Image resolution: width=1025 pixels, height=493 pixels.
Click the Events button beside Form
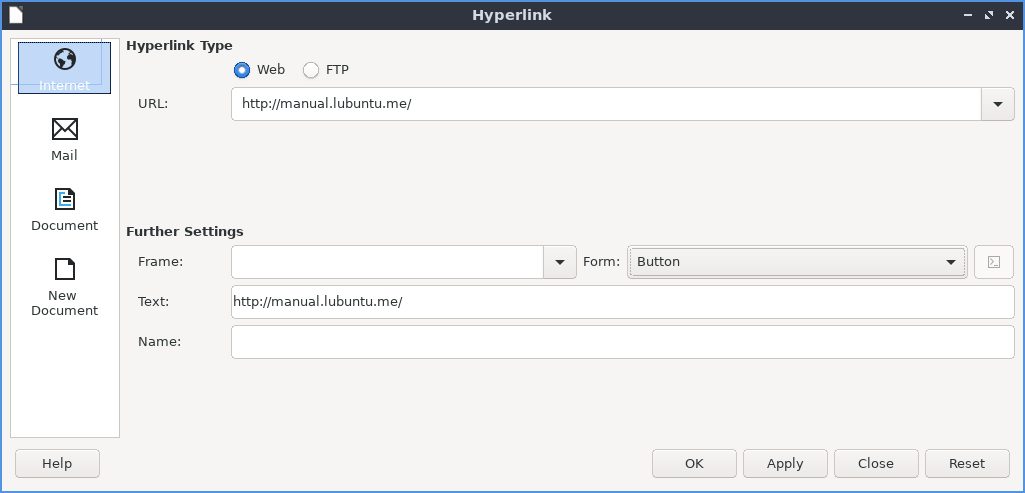click(x=993, y=262)
